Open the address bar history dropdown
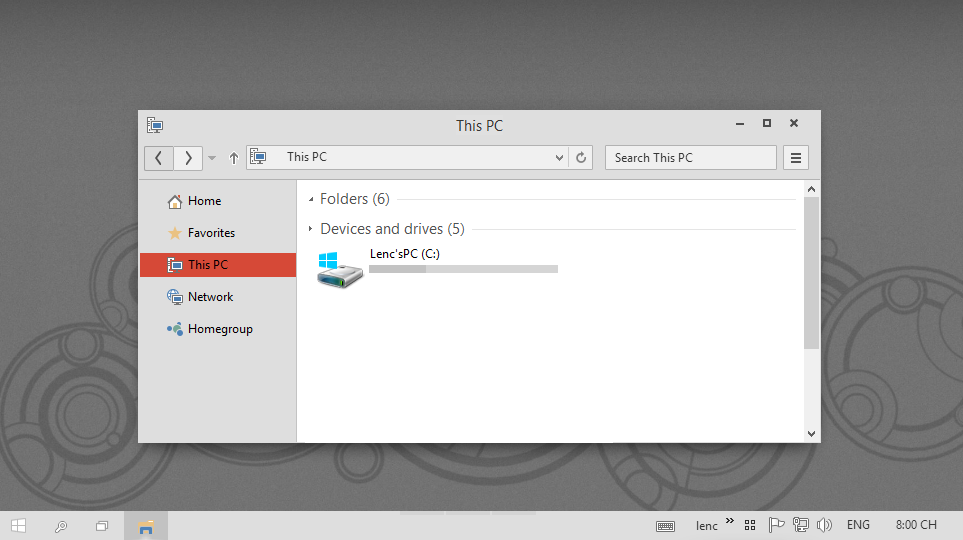The height and width of the screenshot is (540, 963). point(559,158)
